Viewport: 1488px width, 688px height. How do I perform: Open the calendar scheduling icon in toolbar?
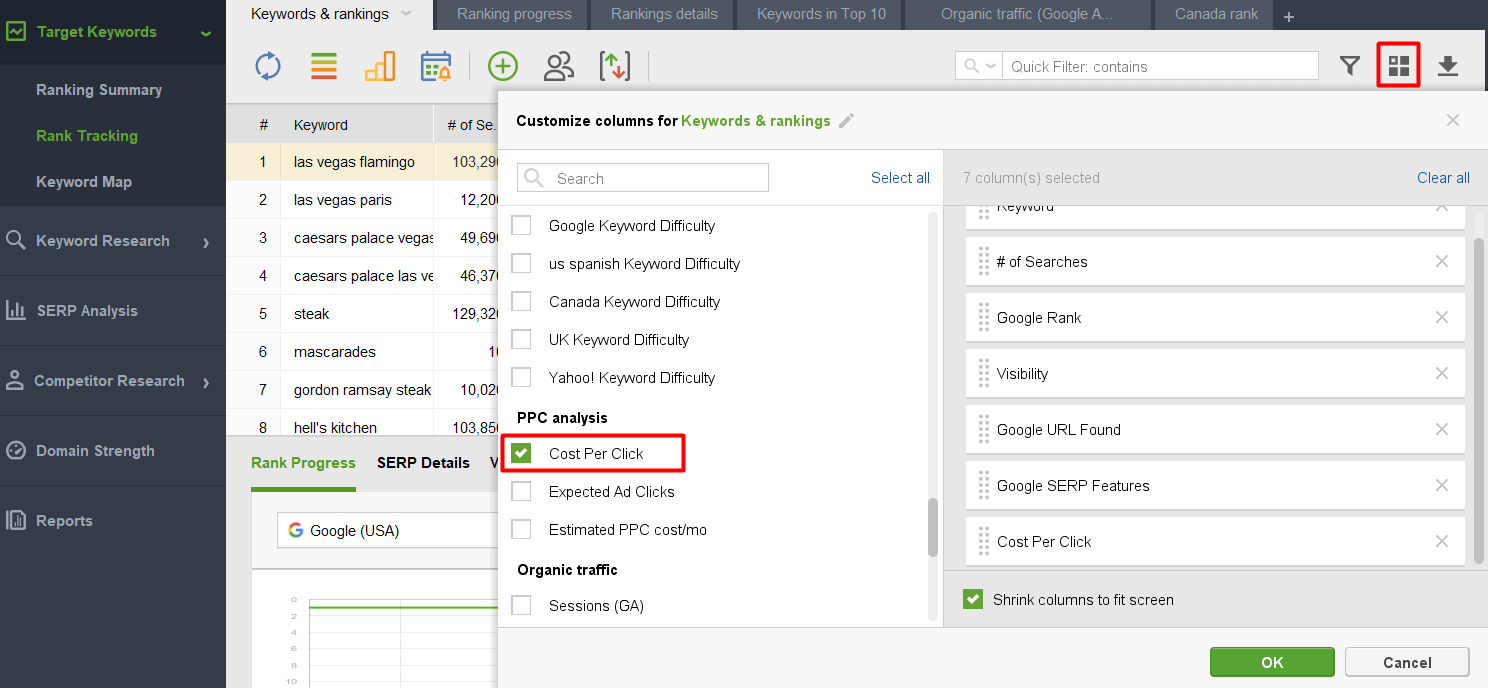(x=436, y=67)
